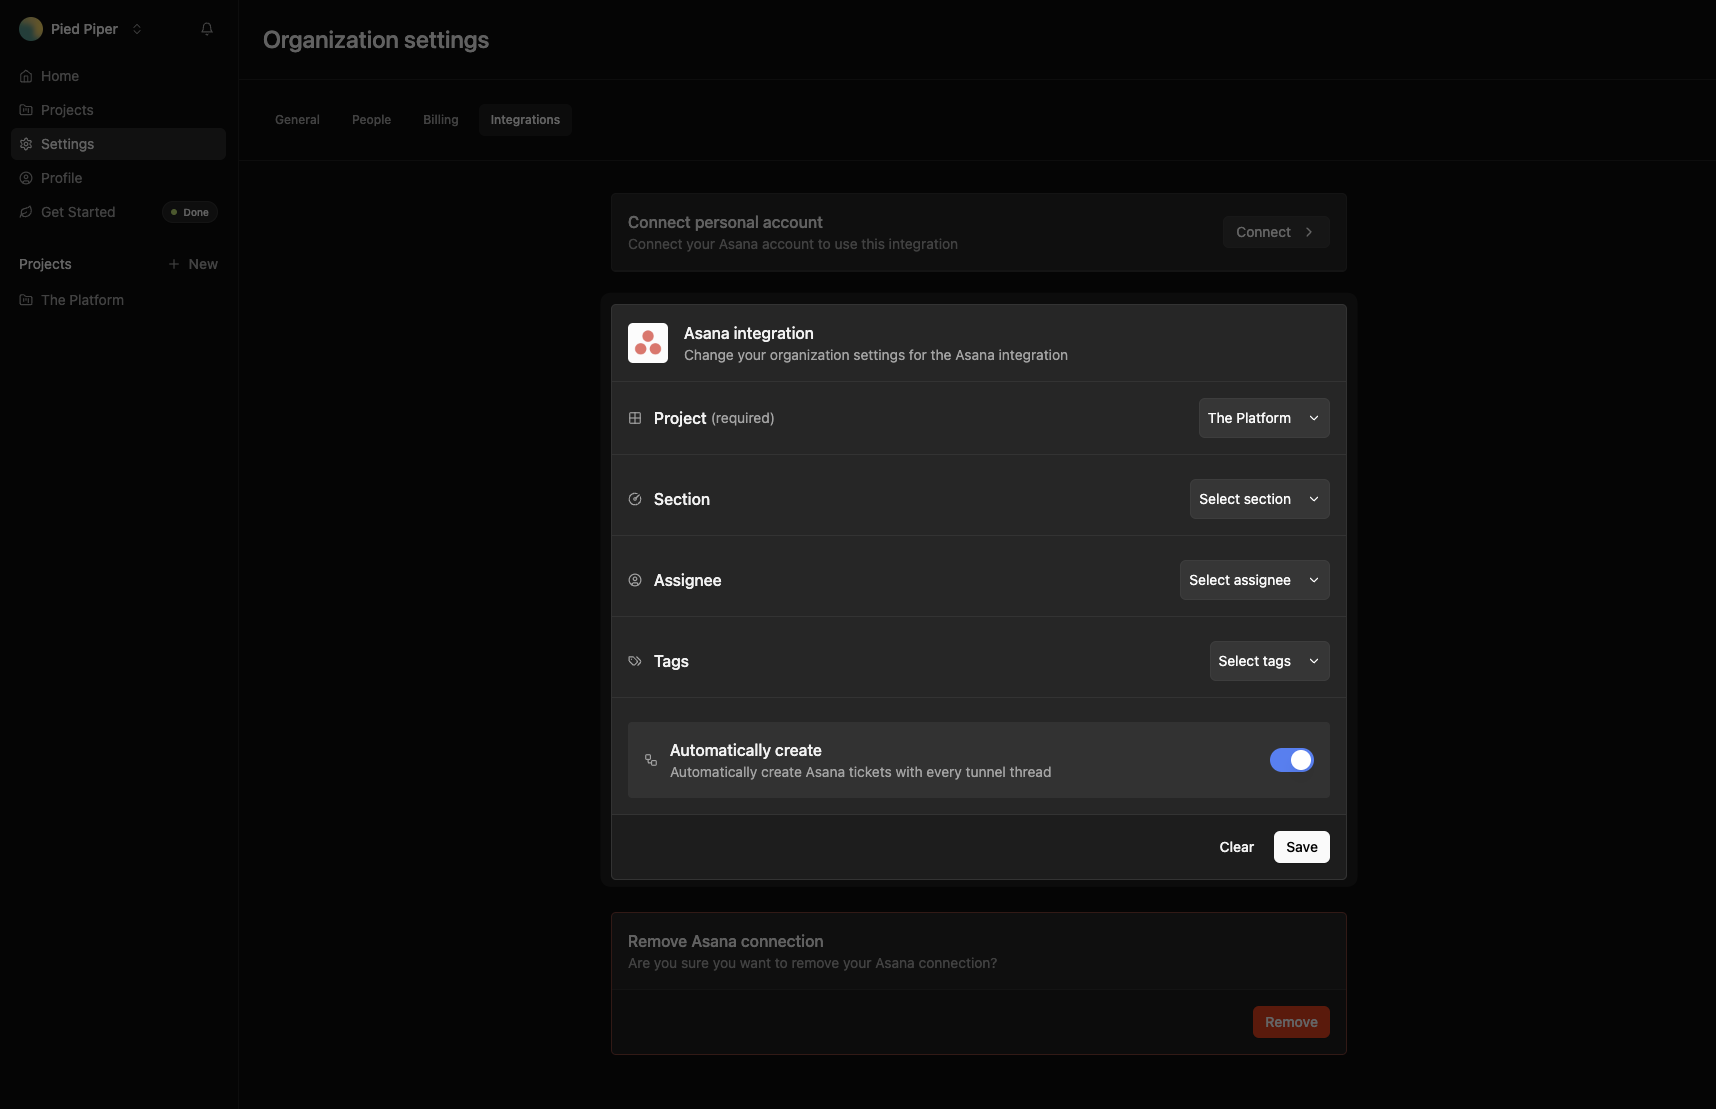Switch to the General tab

pyautogui.click(x=297, y=120)
